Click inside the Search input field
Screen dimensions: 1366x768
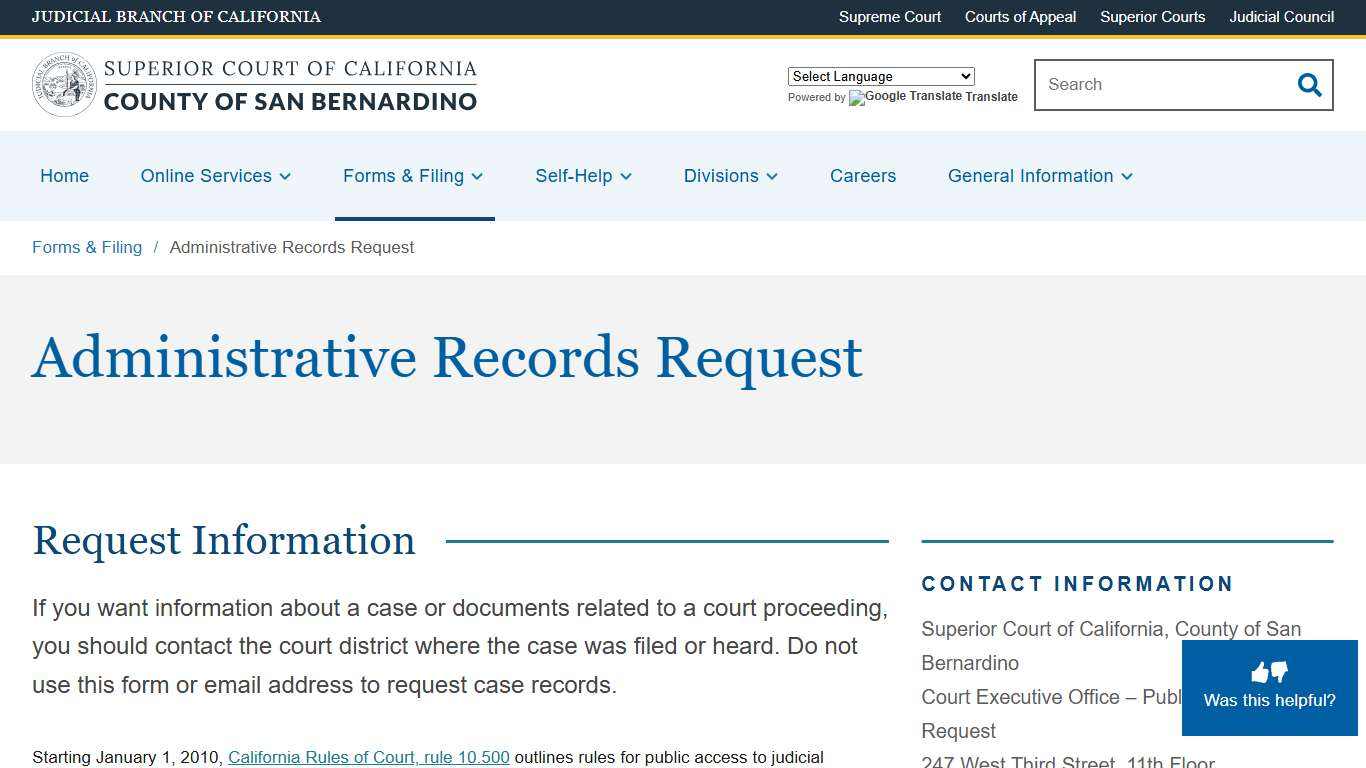[1150, 85]
